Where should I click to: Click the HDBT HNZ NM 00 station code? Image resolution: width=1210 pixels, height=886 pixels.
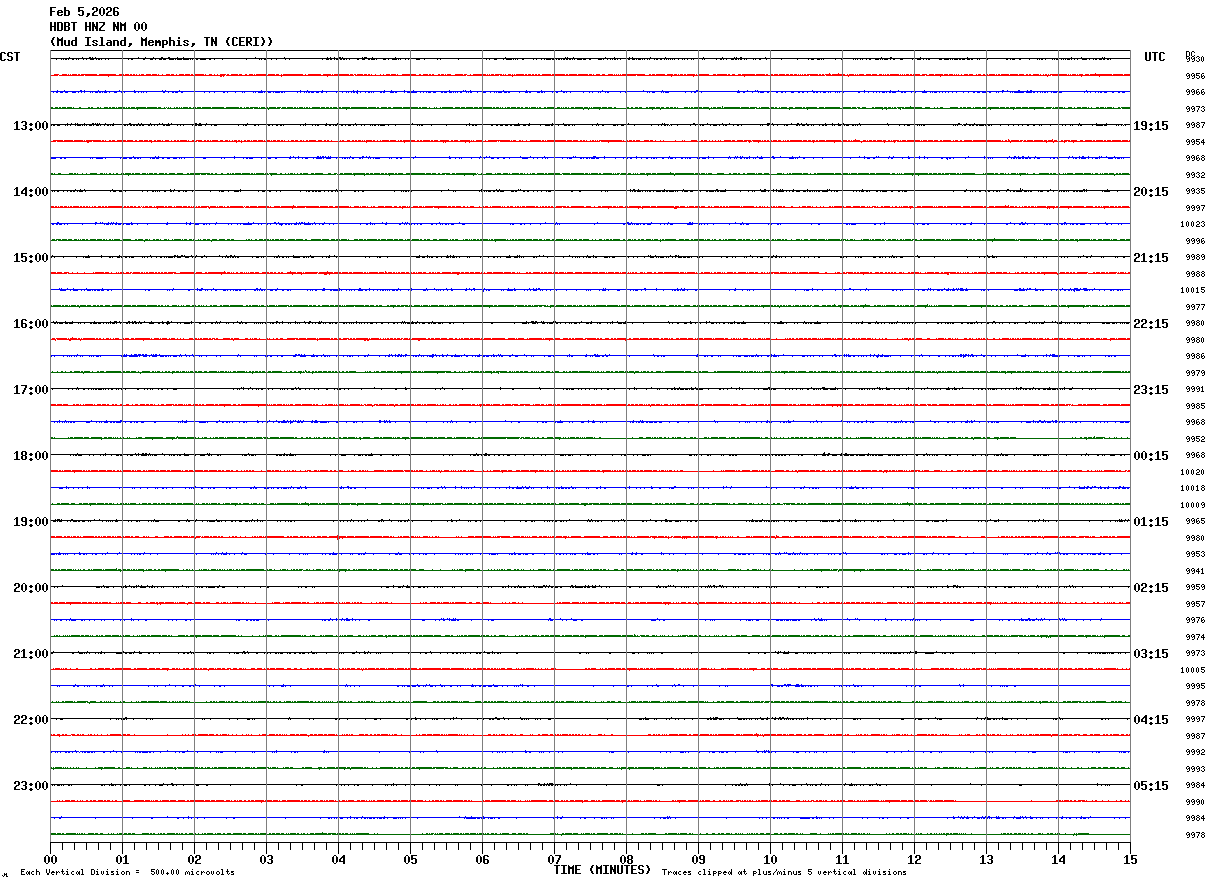pos(98,27)
